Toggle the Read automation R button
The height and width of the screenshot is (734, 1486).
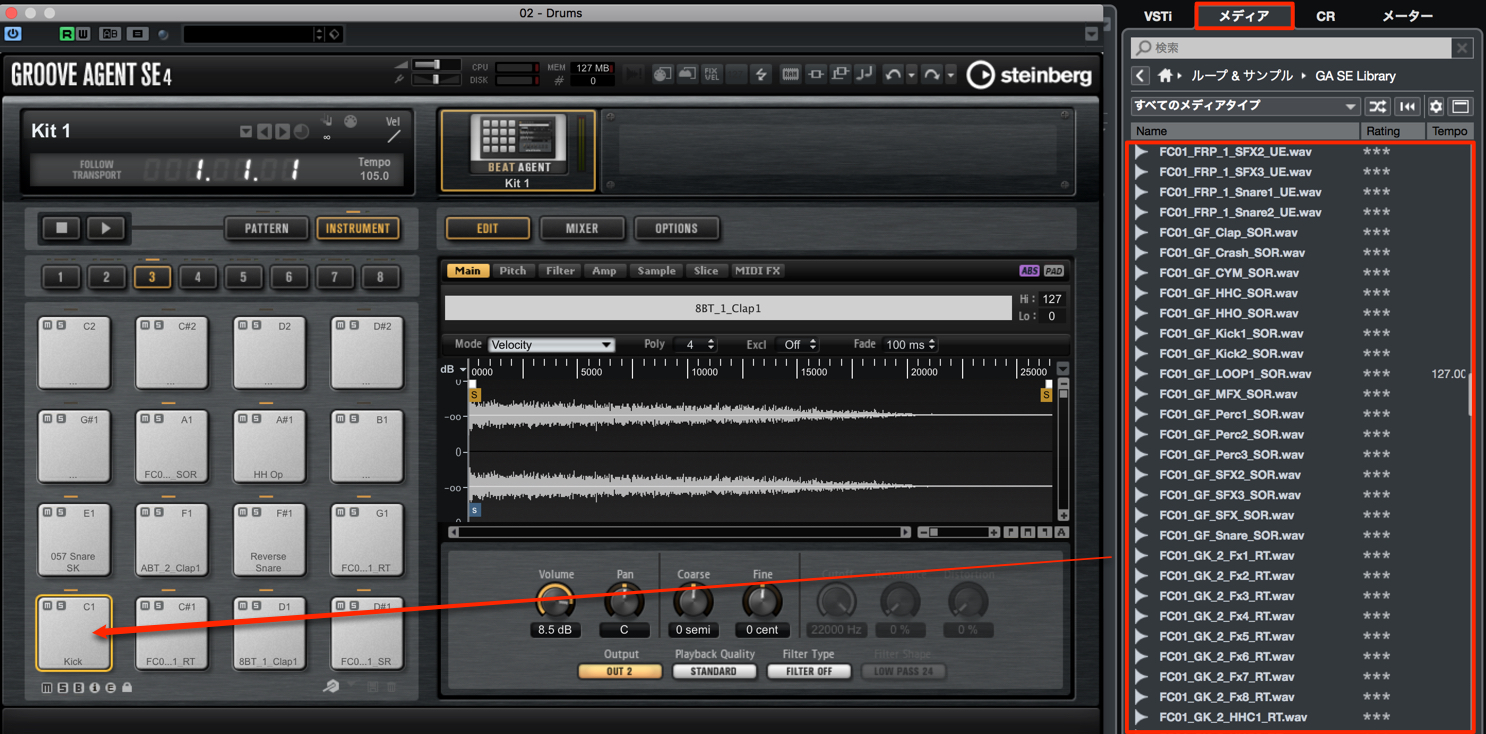coord(67,34)
